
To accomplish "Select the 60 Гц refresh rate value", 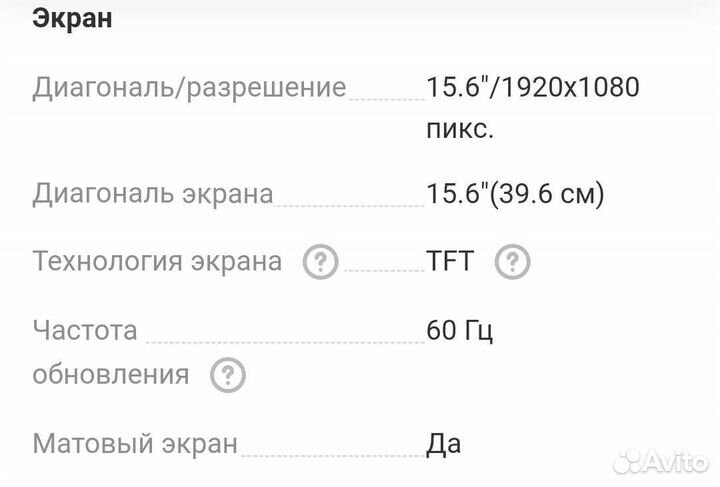I will point(460,329).
